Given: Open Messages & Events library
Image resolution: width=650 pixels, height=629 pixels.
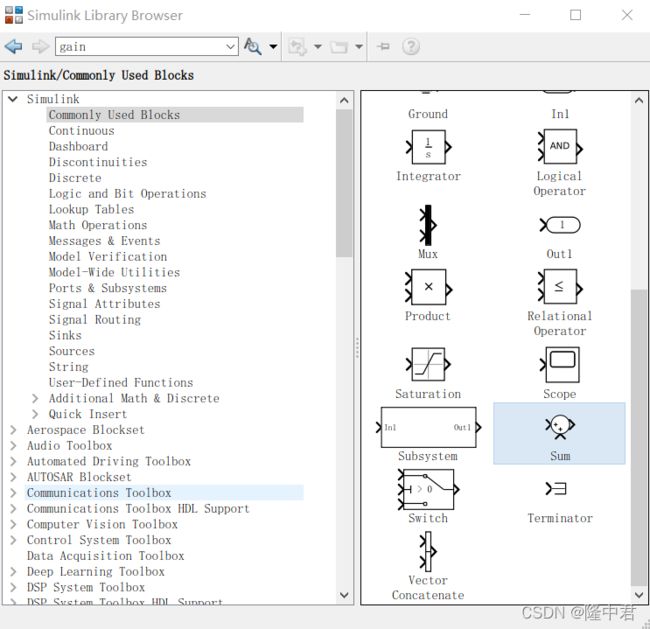Looking at the screenshot, I should click(104, 241).
